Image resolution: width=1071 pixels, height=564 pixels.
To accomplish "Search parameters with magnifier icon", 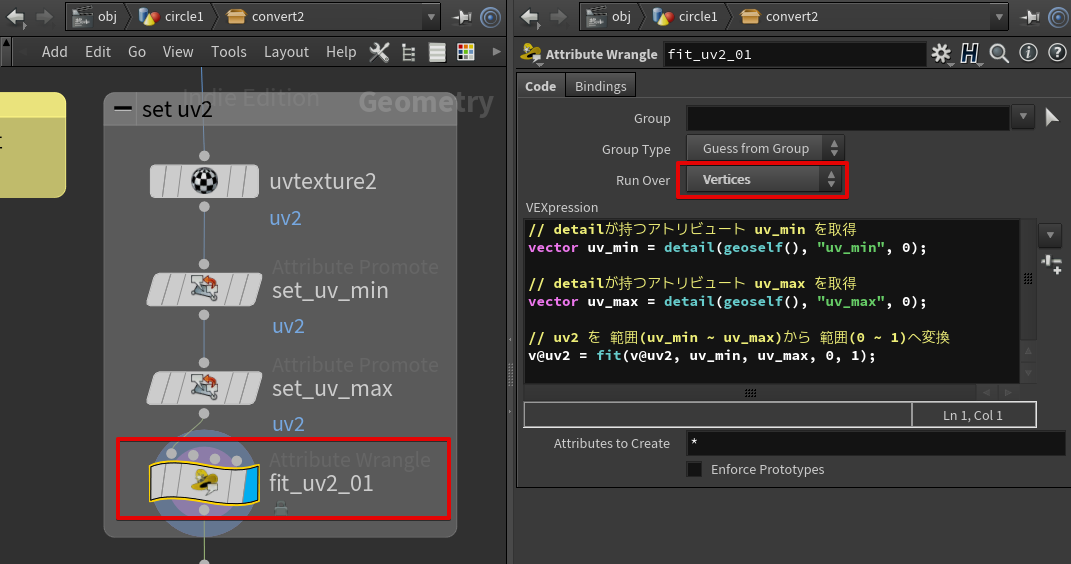I will 999,53.
